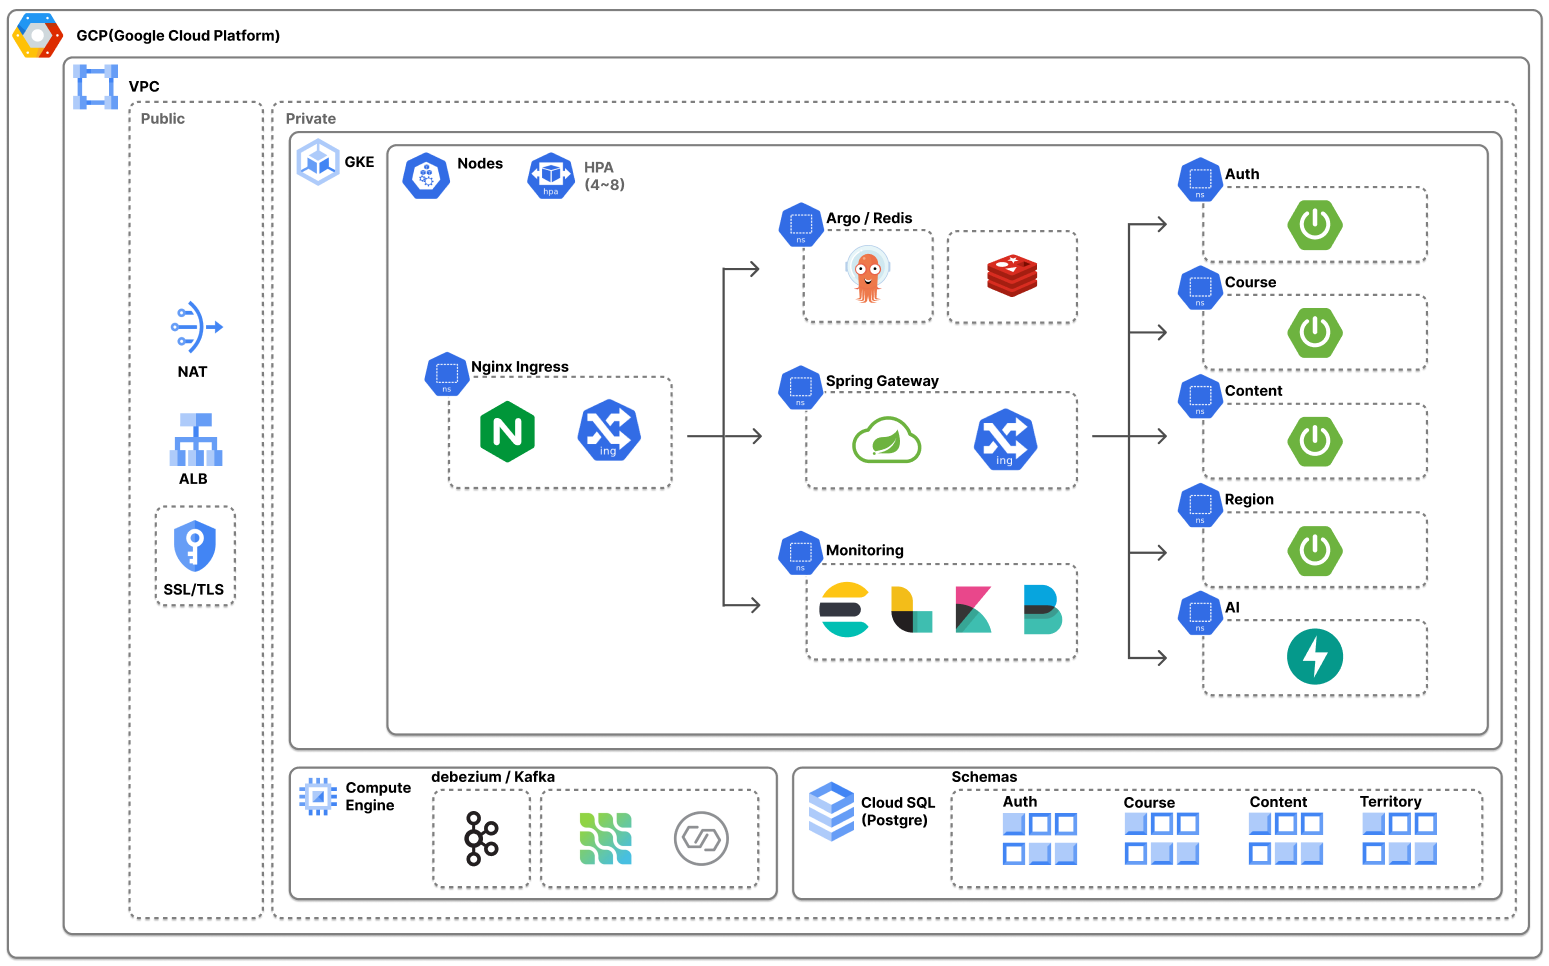
Task: Select the "Territory" schema label
Action: [1390, 802]
